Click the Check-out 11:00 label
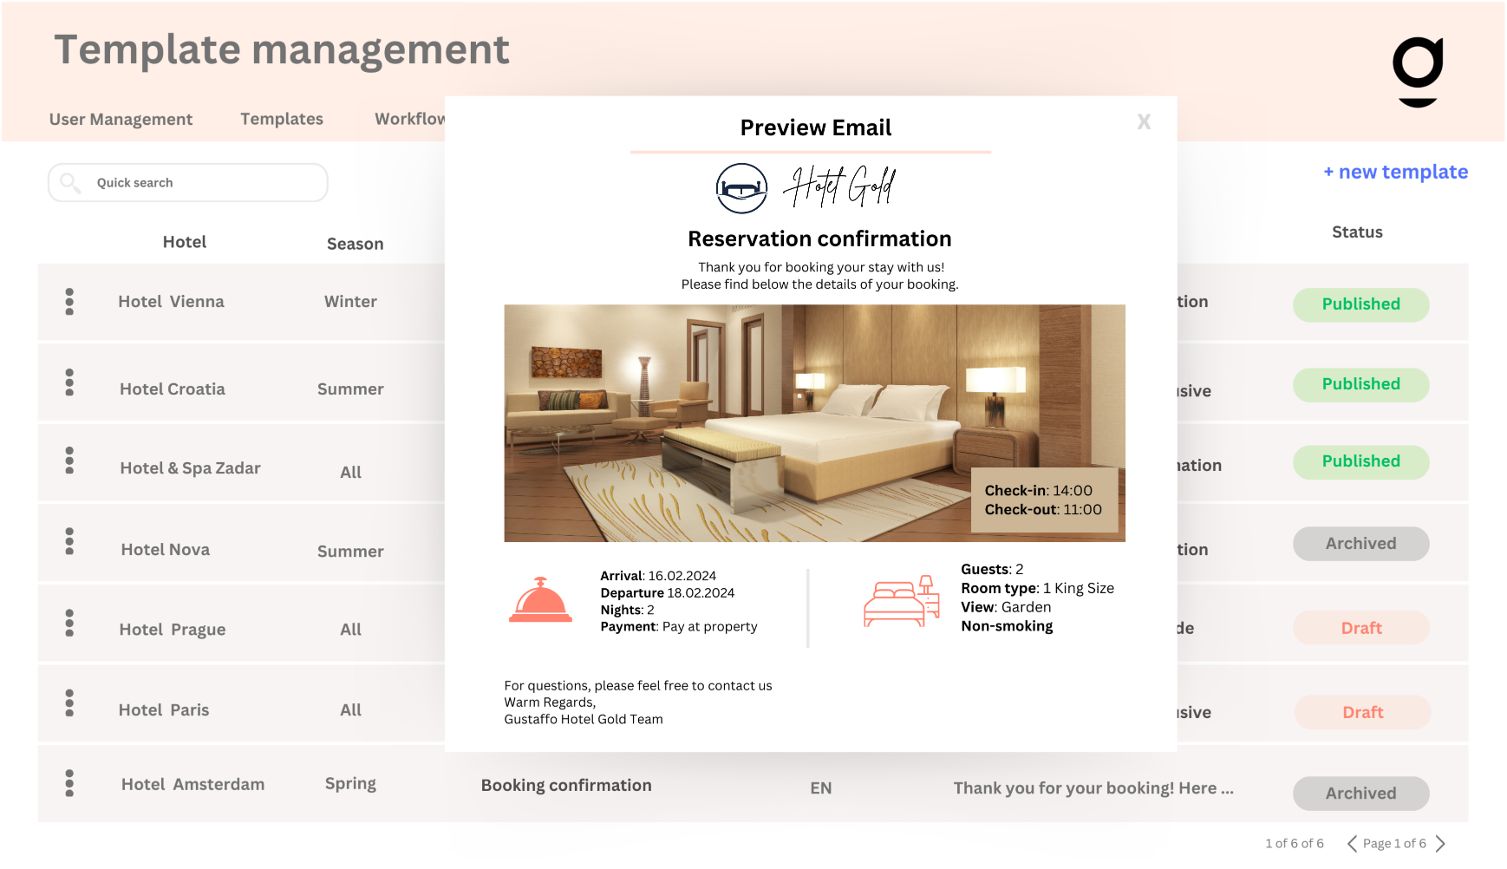Viewport: 1507px width, 869px height. coord(1043,510)
